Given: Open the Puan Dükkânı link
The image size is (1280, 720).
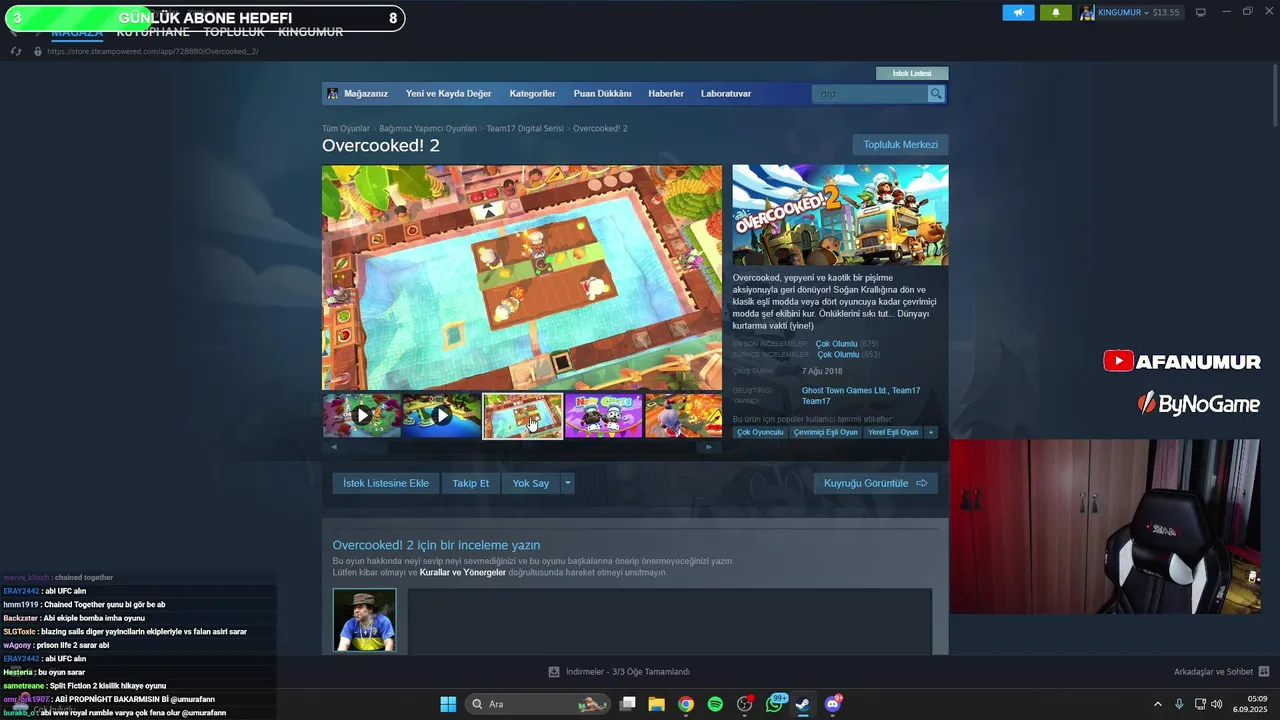Looking at the screenshot, I should pyautogui.click(x=602, y=93).
